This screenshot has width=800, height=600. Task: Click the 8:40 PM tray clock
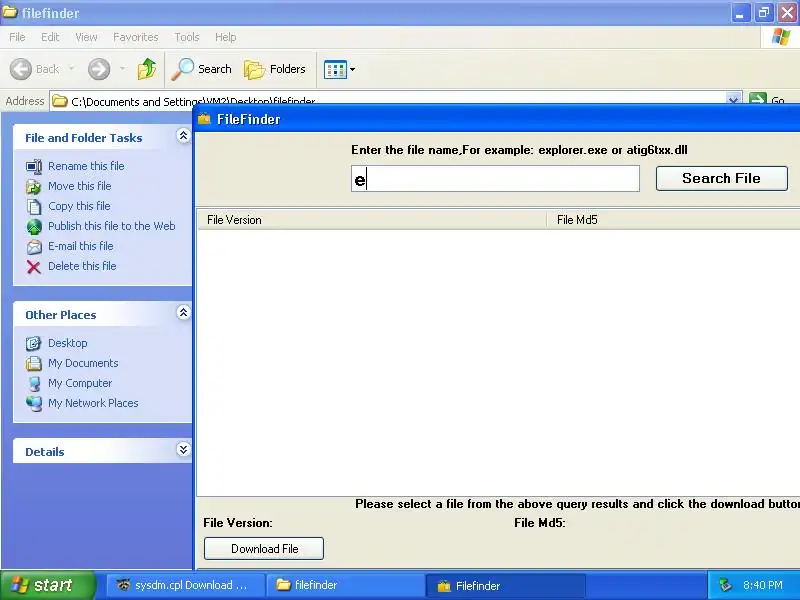(x=763, y=585)
